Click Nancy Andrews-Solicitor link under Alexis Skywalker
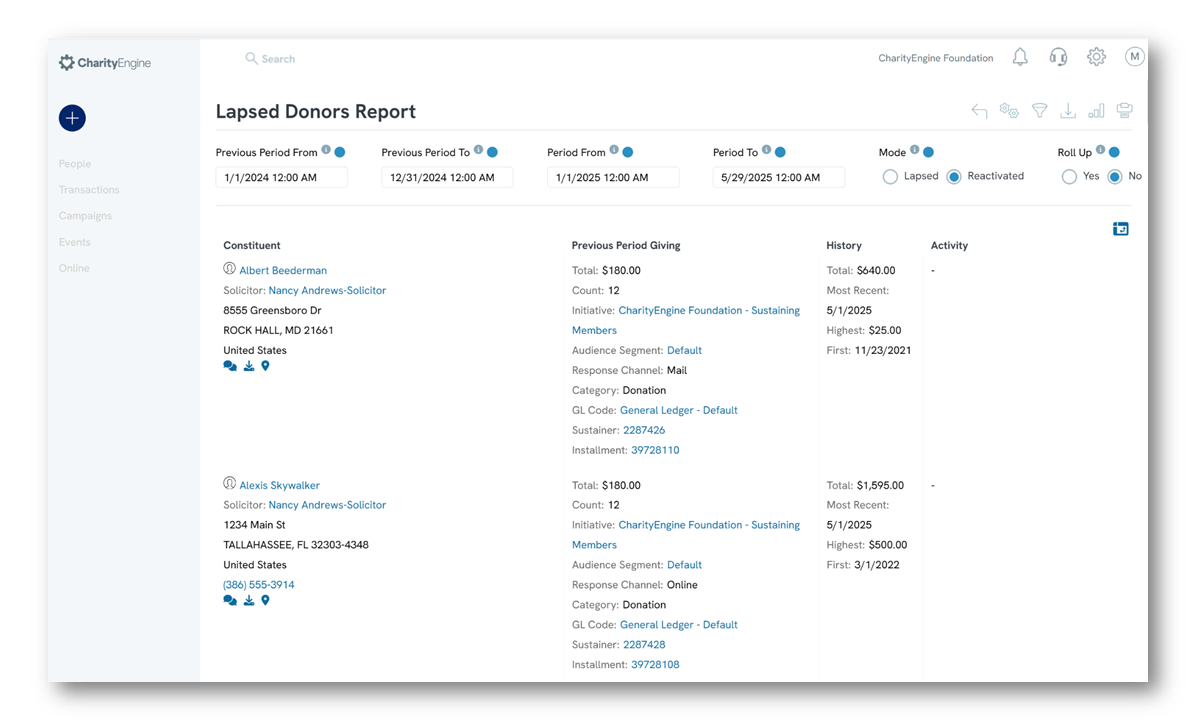1187x720 pixels. tap(327, 505)
